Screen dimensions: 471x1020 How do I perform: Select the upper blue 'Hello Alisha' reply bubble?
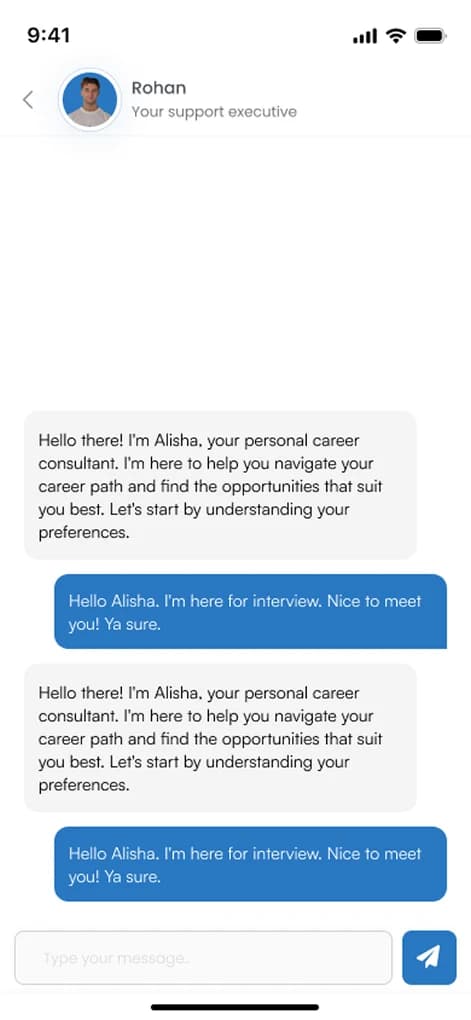click(x=250, y=611)
